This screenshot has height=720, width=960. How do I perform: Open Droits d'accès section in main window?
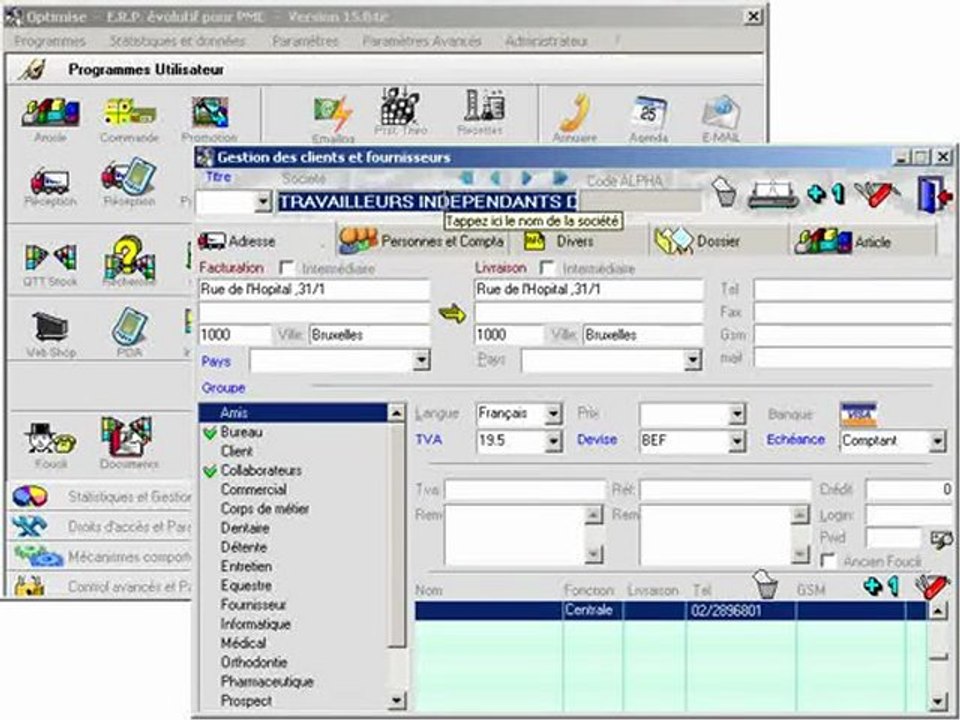(101, 526)
